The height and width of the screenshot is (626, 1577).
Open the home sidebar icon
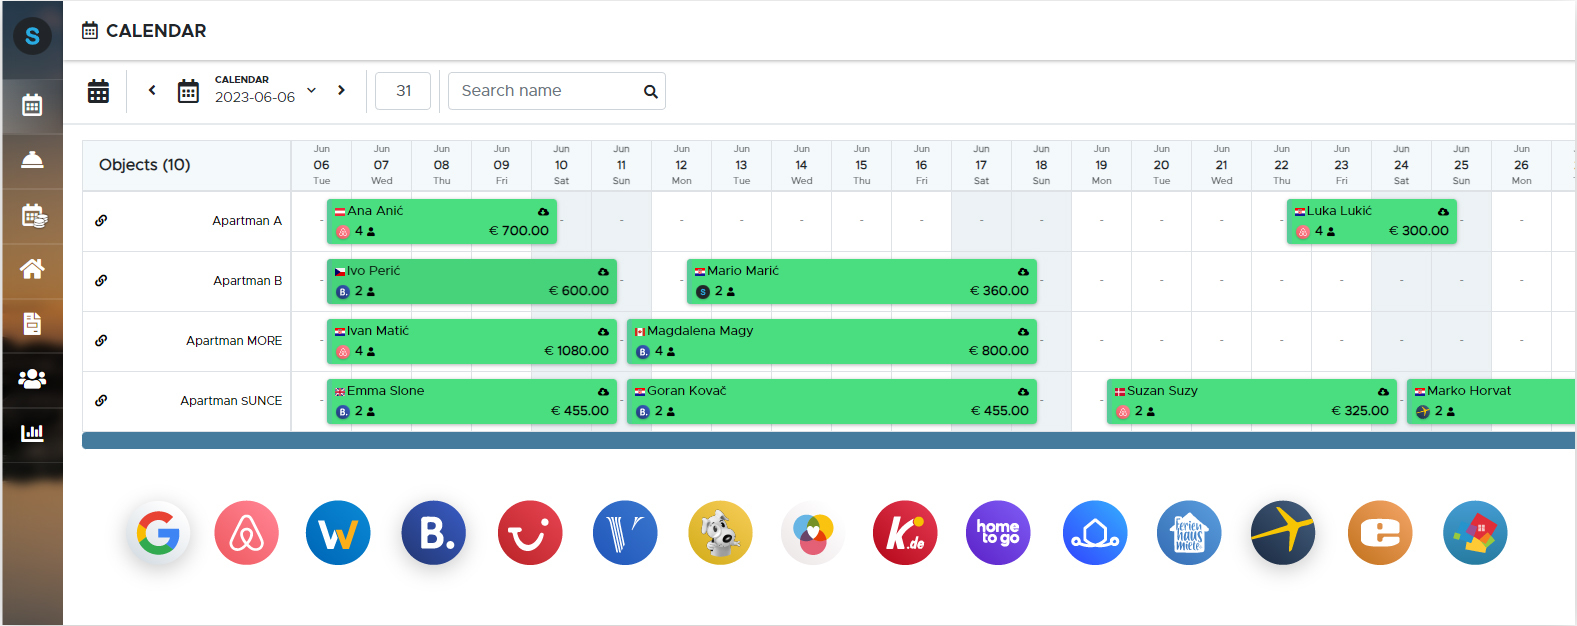click(x=32, y=268)
